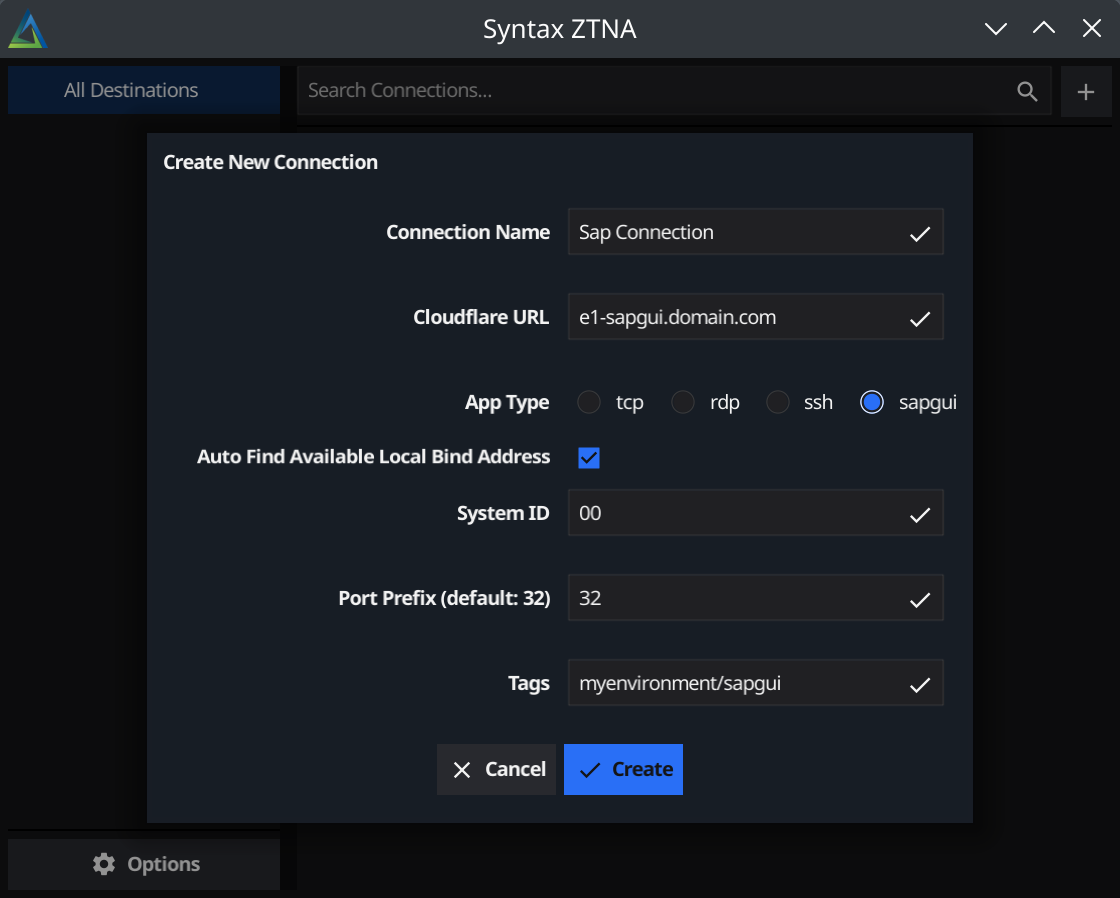Click the checkmark icon in System ID field
The image size is (1120, 898).
(917, 513)
